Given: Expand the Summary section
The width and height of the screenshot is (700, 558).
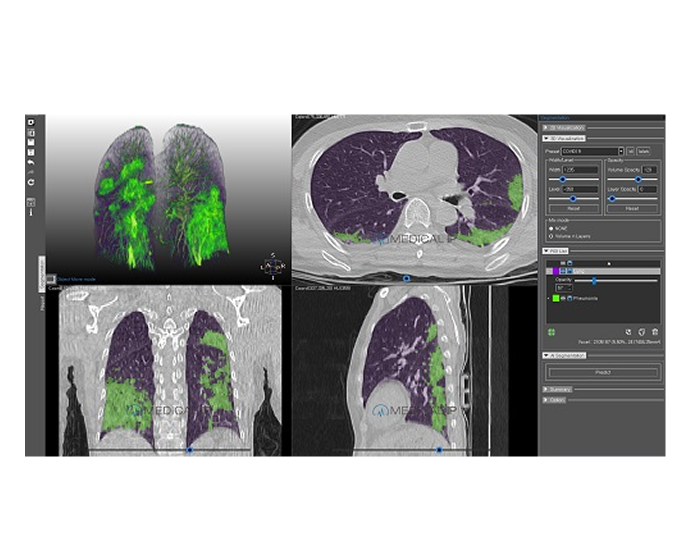Looking at the screenshot, I should (x=558, y=389).
